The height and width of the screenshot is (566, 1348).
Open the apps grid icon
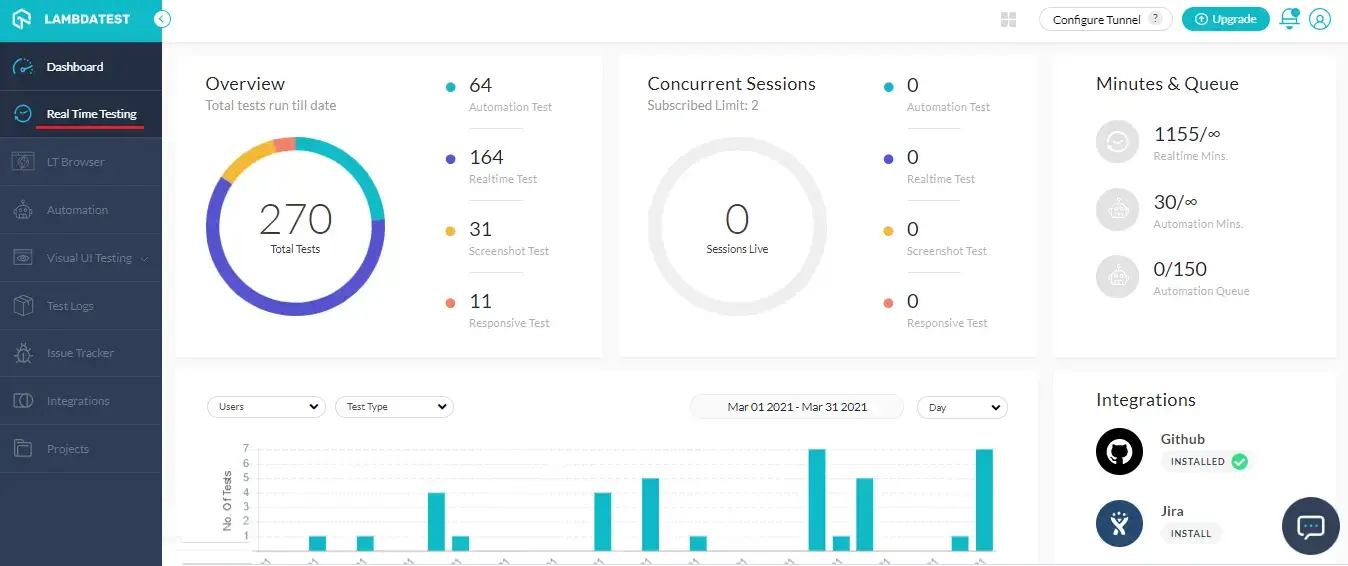1008,20
